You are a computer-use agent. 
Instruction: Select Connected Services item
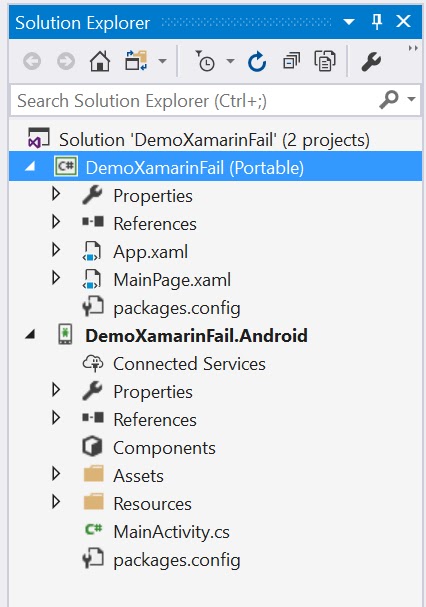coord(189,364)
